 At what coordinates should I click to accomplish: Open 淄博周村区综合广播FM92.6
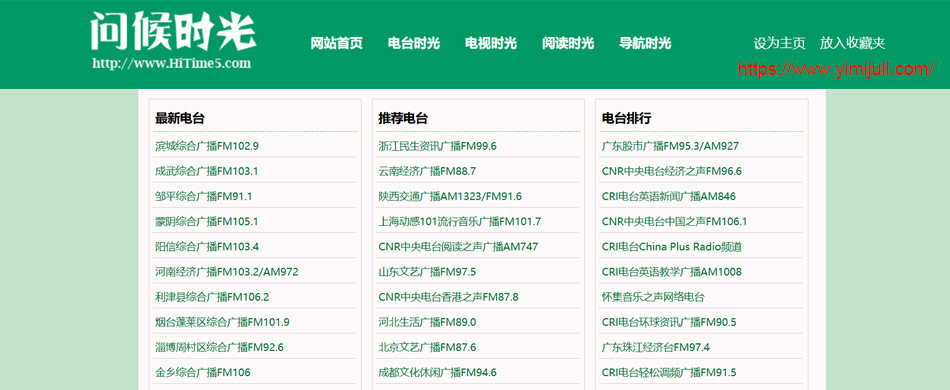(219, 347)
